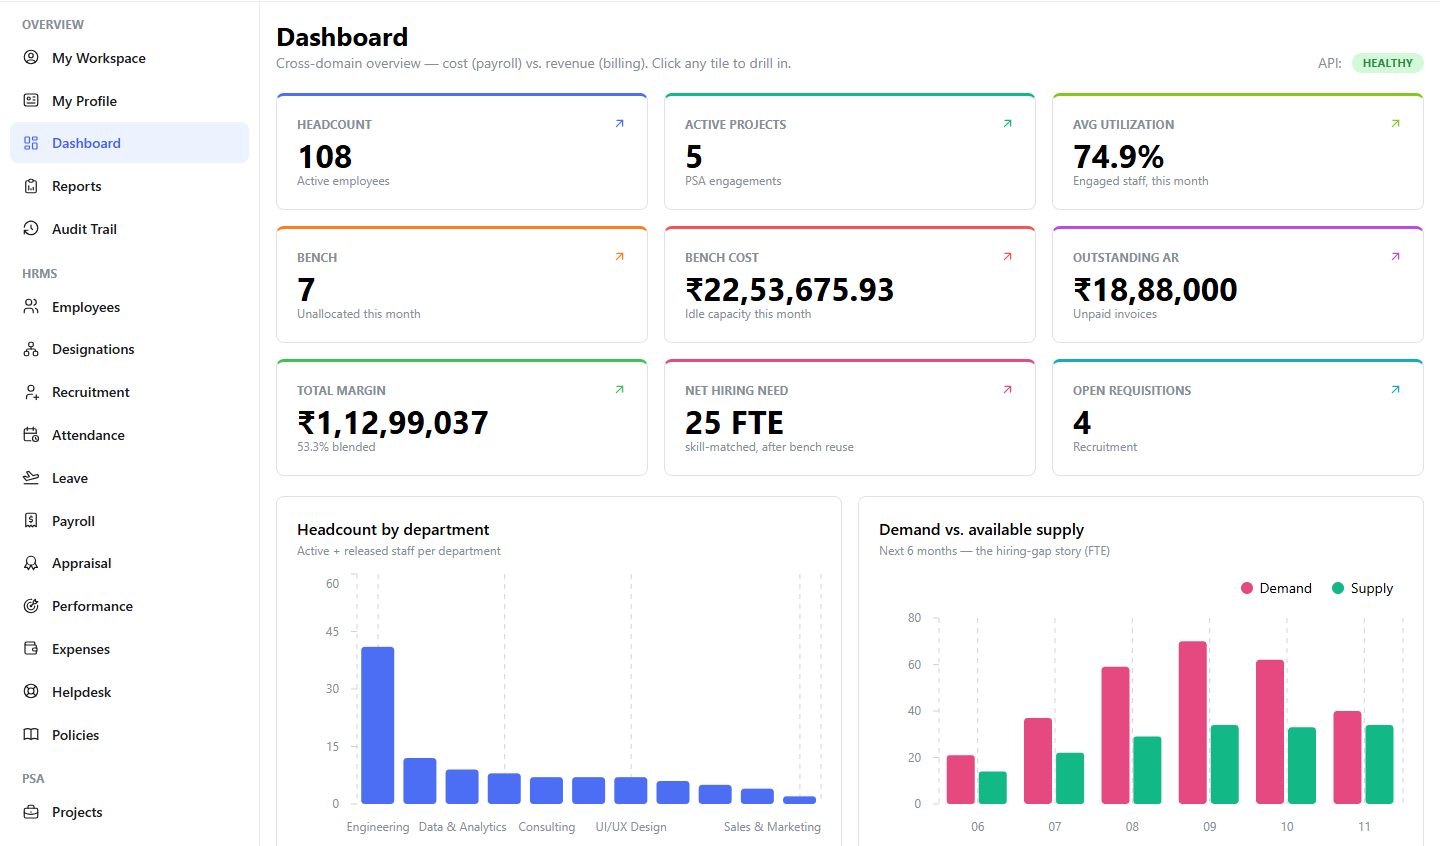Screen dimensions: 1440x846
Task: Navigate to Employees in HRMS
Action: pyautogui.click(x=129, y=307)
